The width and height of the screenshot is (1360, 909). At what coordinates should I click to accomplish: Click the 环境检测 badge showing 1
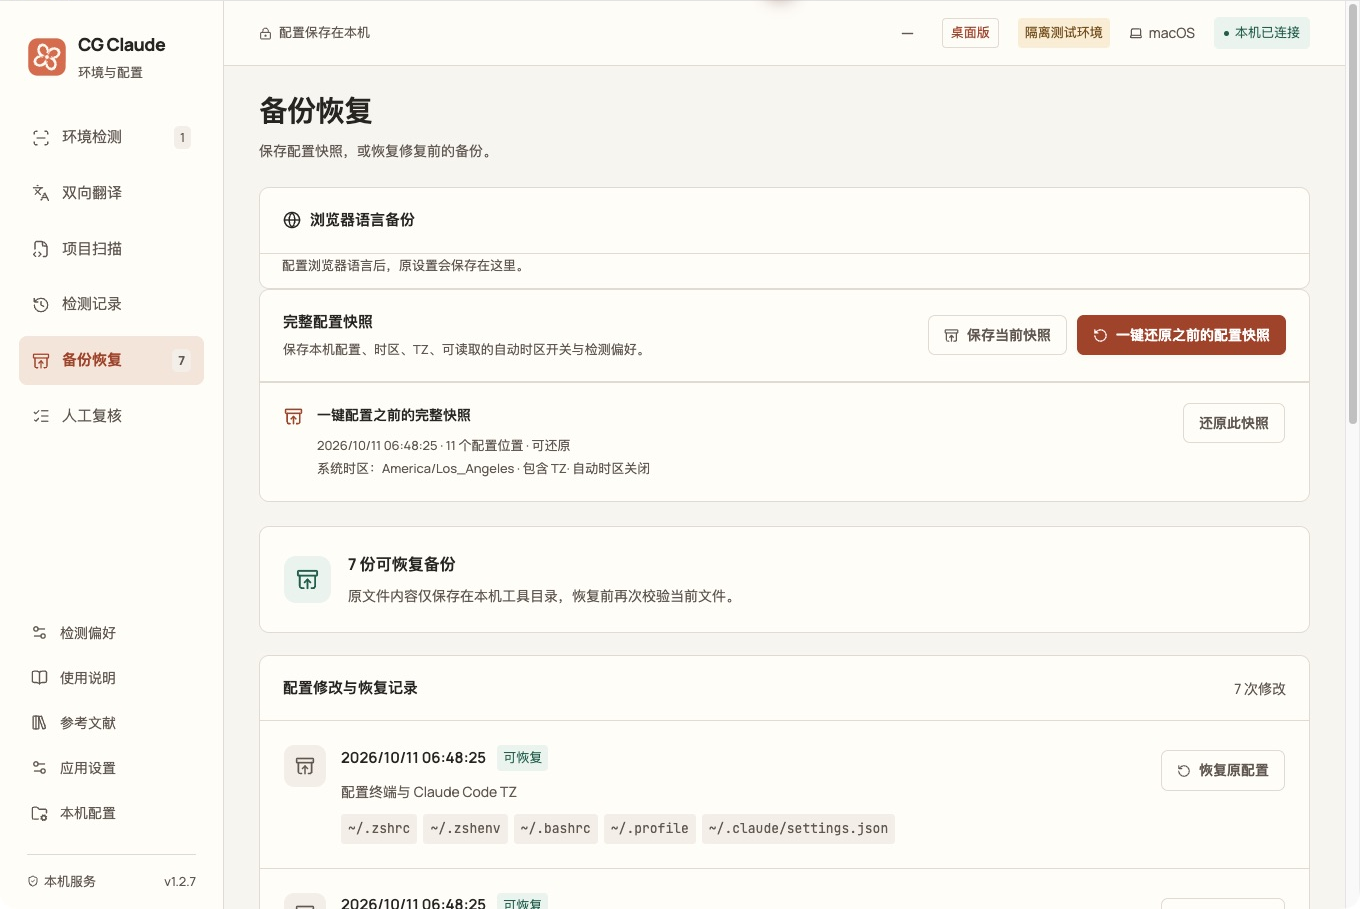point(182,138)
